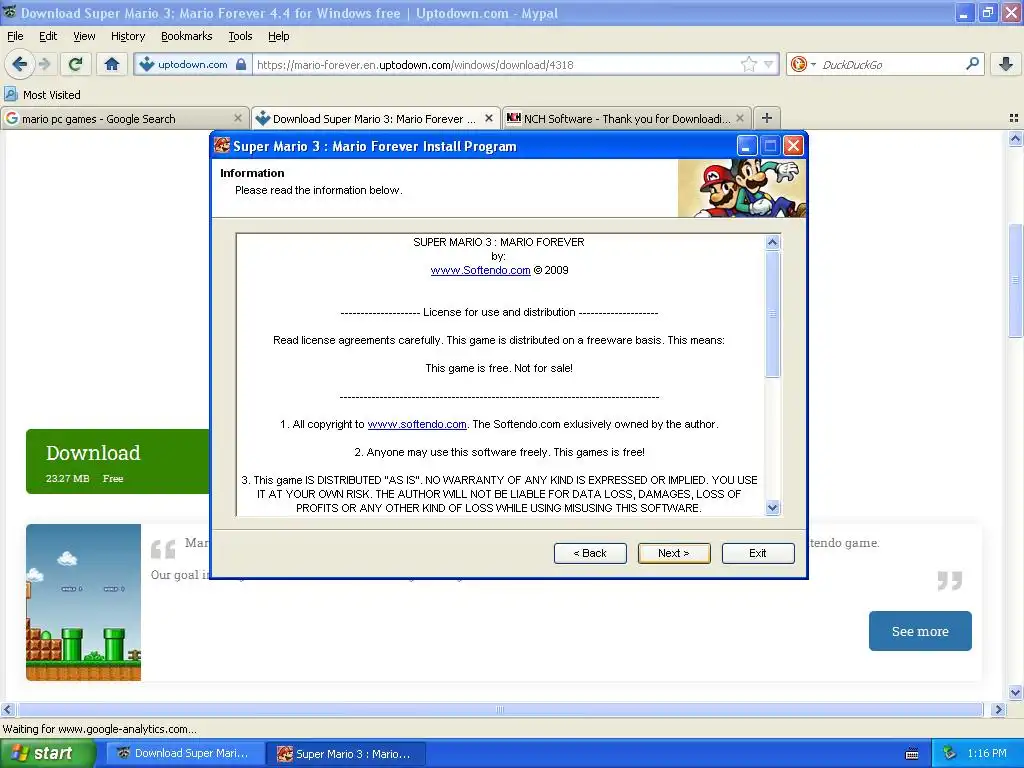Screen dimensions: 1024x768
Task: Switch to the NCH Software tab
Action: click(627, 119)
